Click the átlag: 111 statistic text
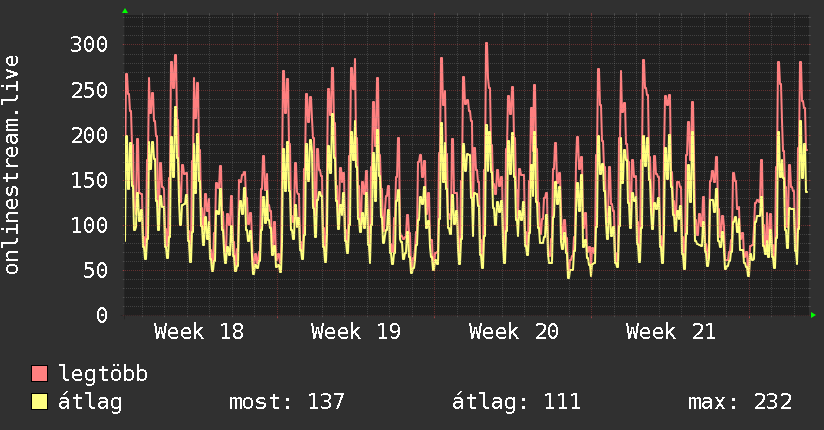This screenshot has width=824, height=430. [x=517, y=402]
